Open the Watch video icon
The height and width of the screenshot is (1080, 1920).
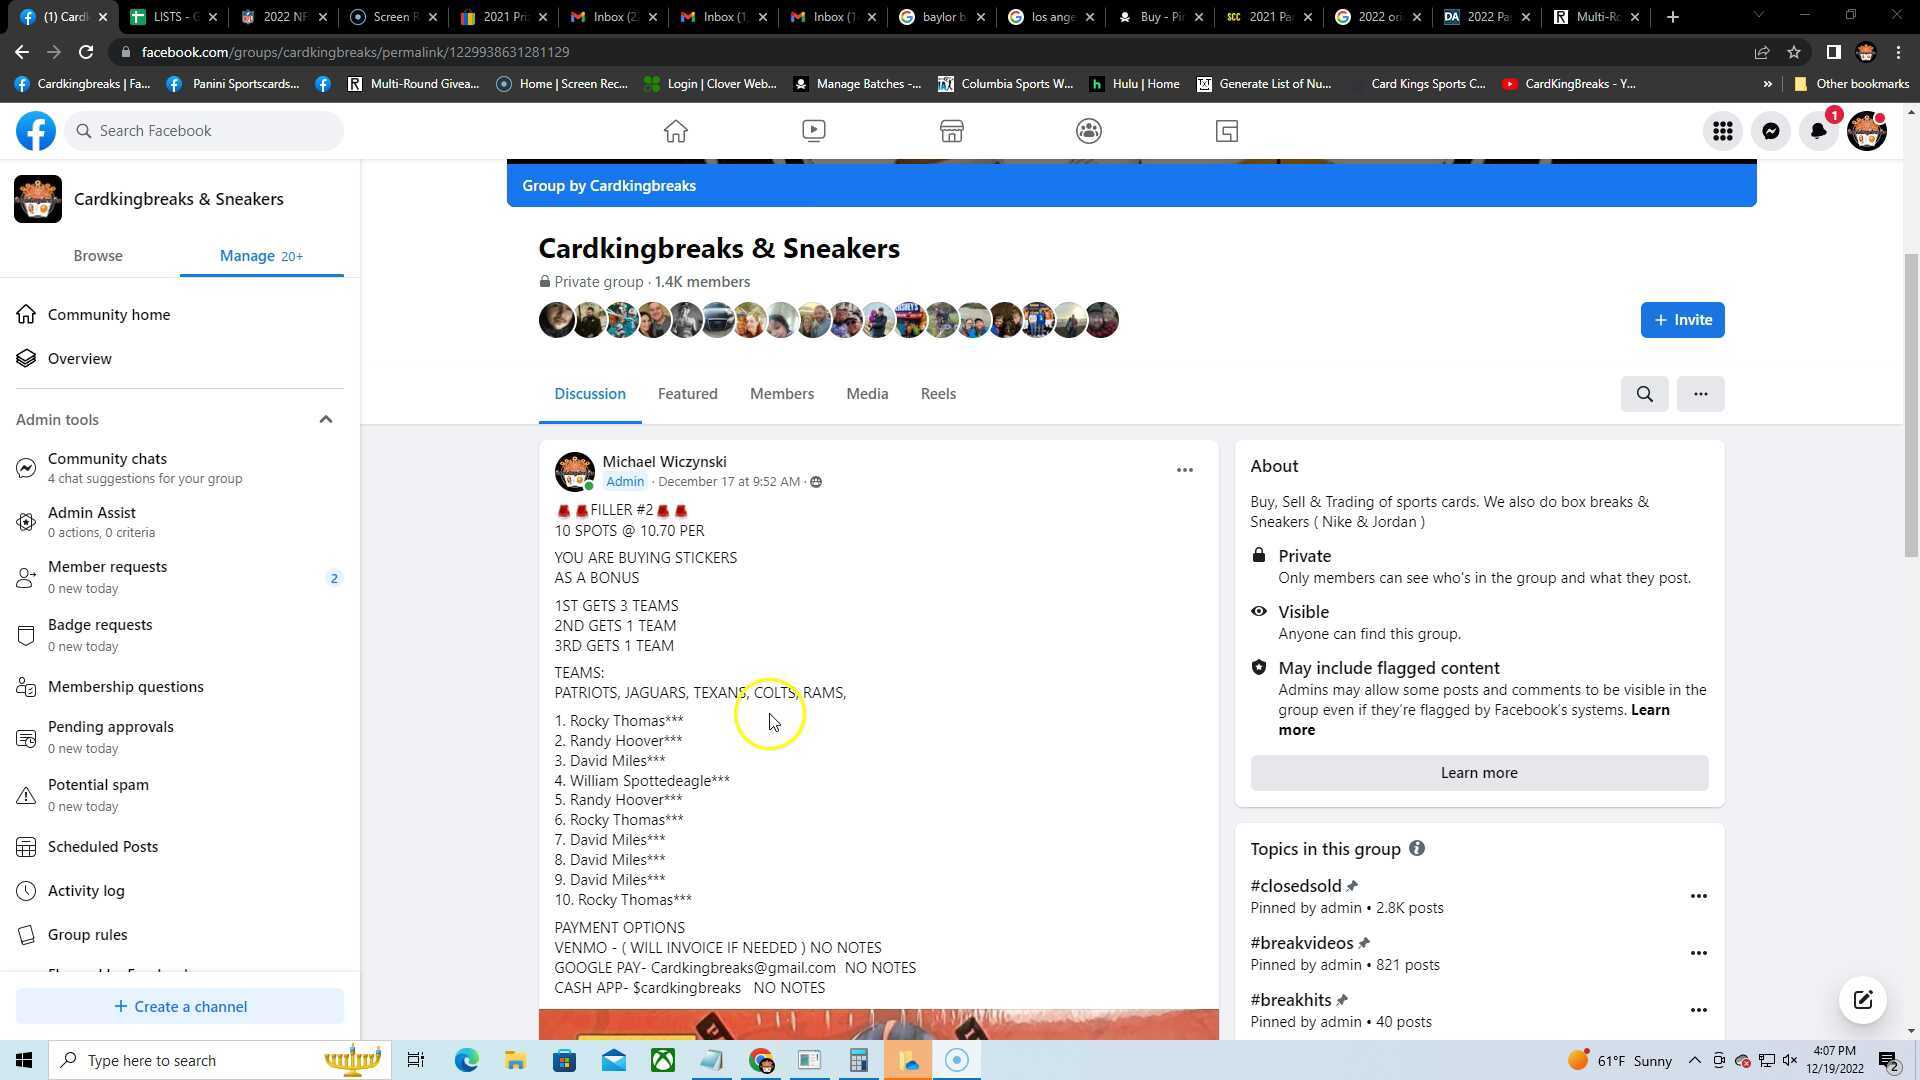point(813,131)
